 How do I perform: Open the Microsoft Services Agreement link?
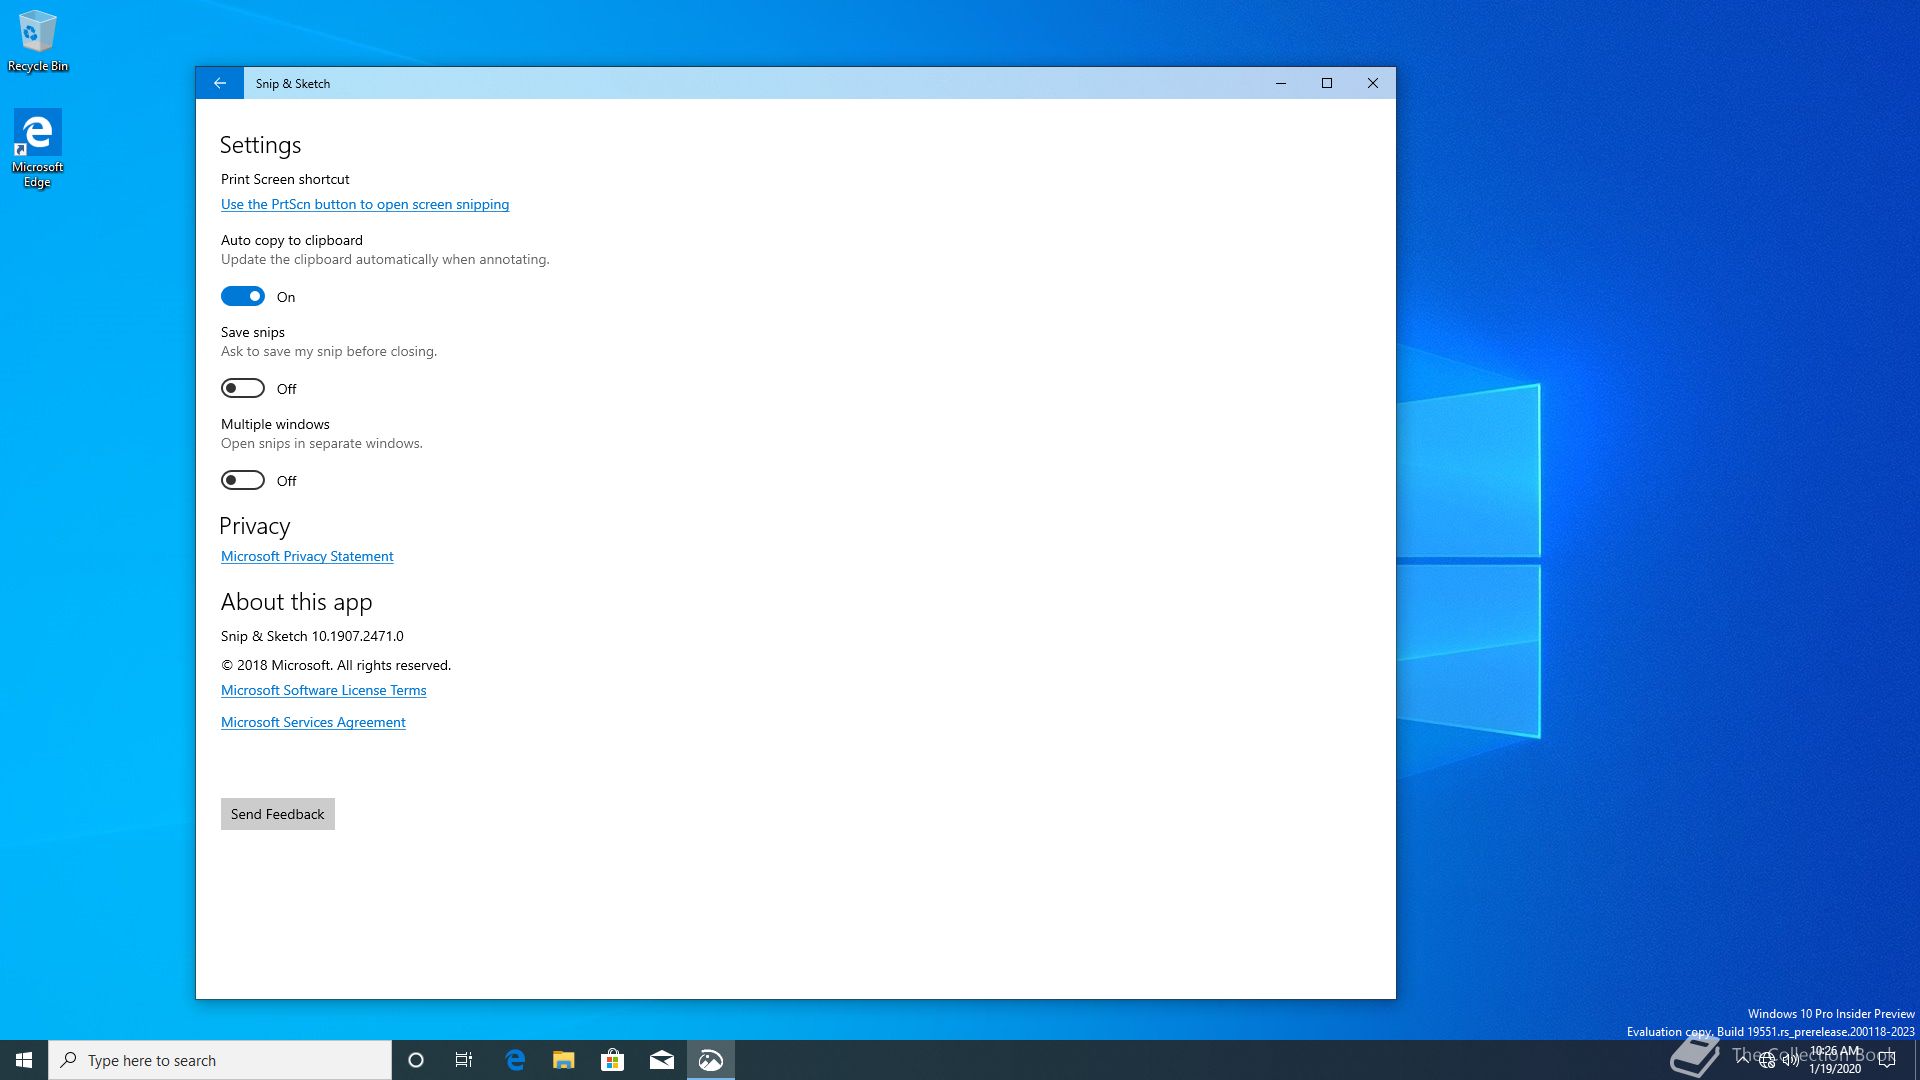pyautogui.click(x=313, y=722)
